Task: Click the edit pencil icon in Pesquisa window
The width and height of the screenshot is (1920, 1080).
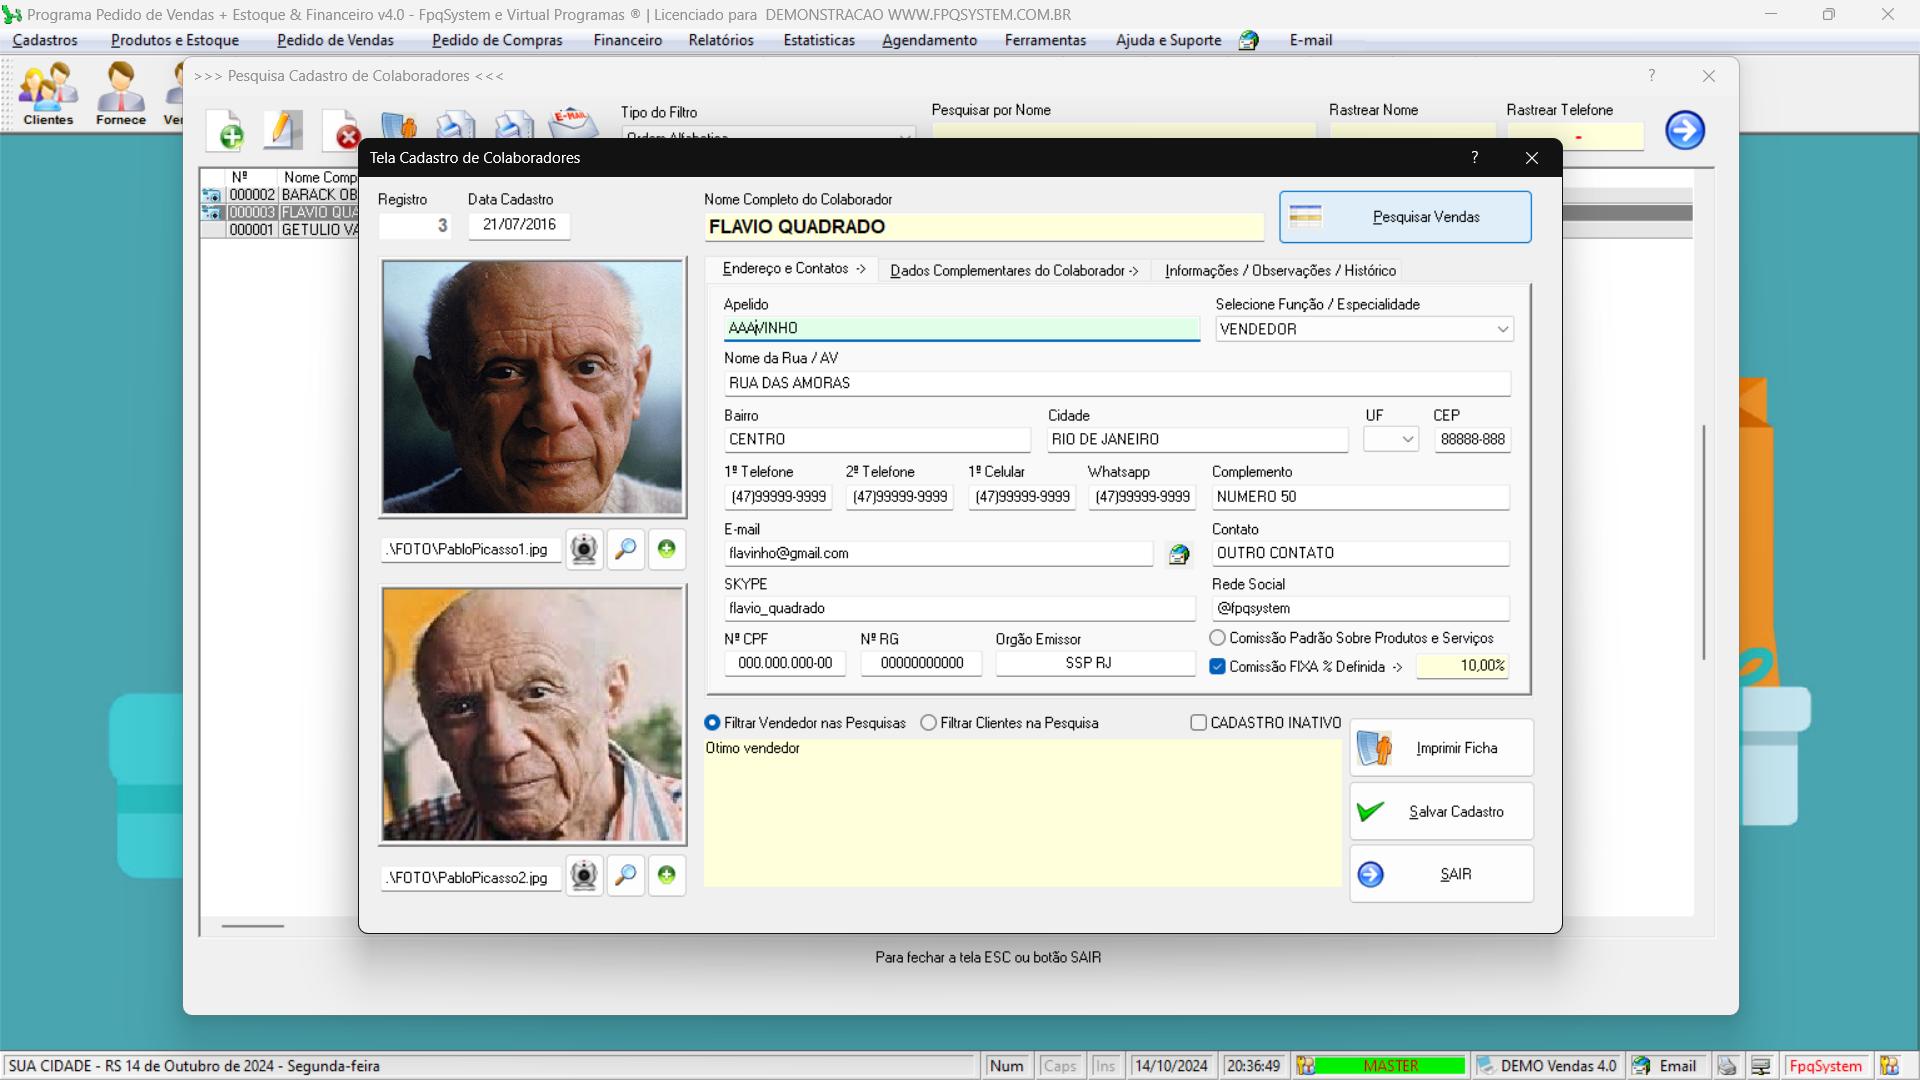Action: (284, 129)
